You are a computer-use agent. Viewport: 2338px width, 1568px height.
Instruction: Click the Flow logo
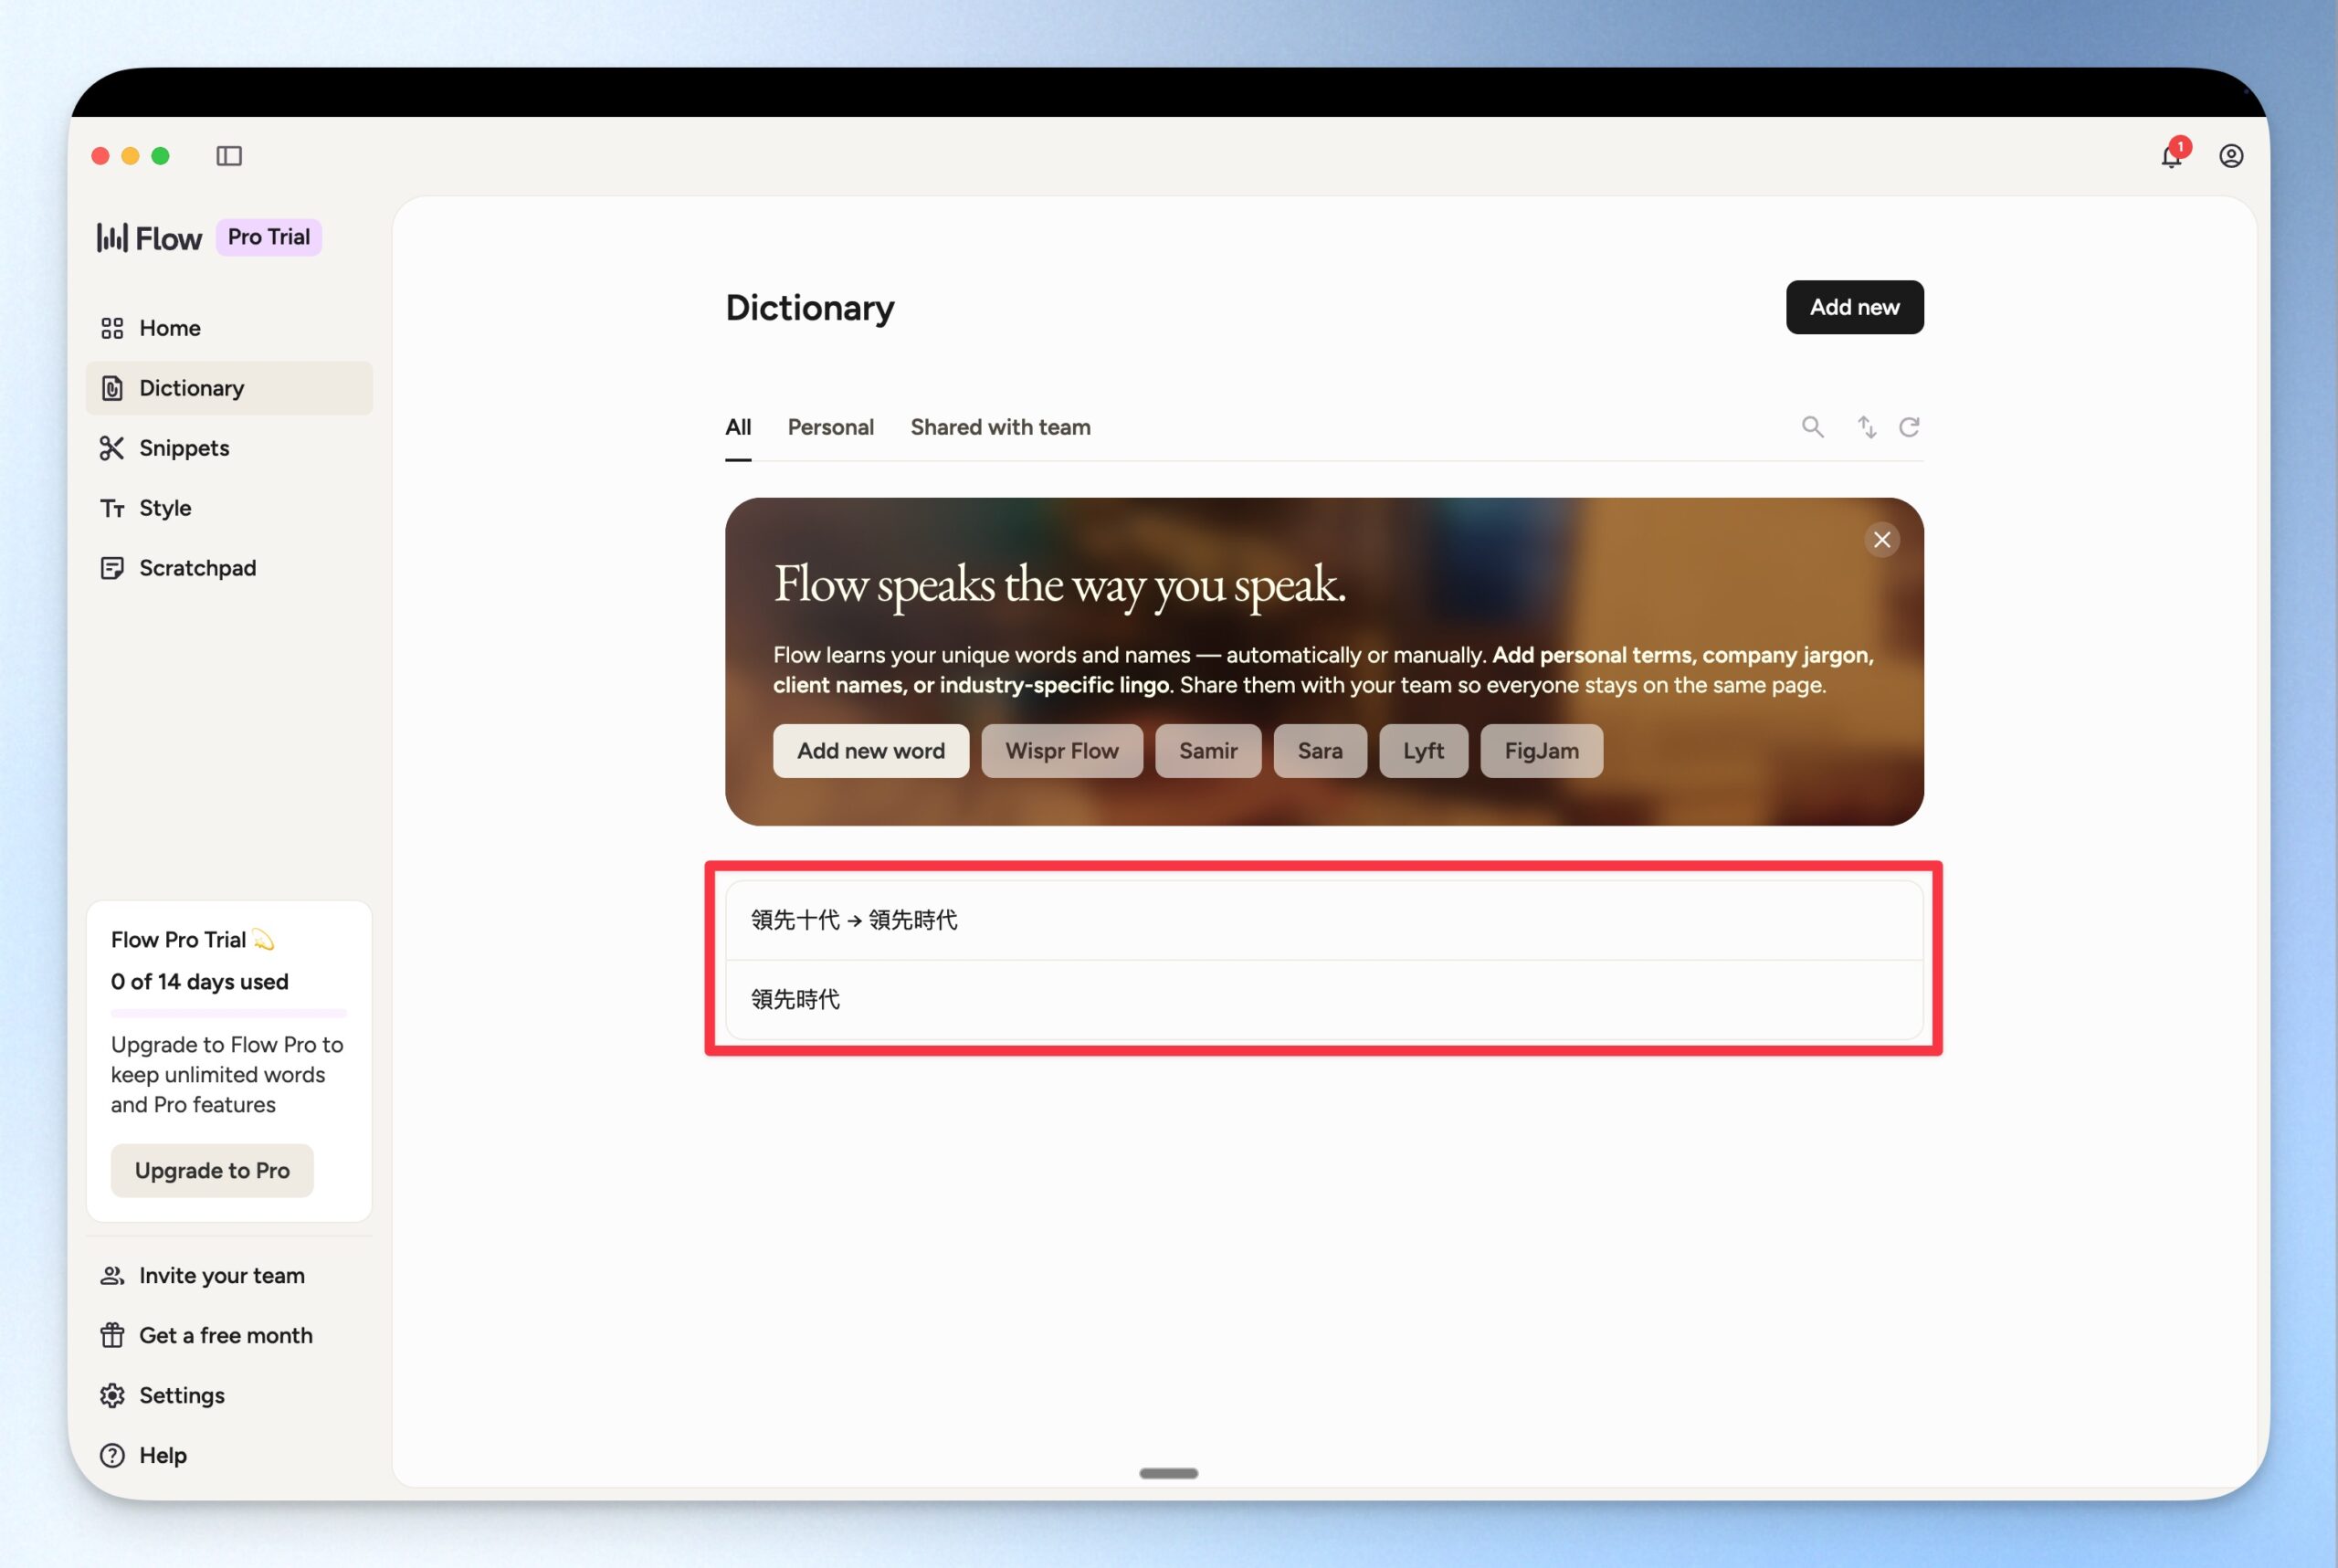[149, 238]
